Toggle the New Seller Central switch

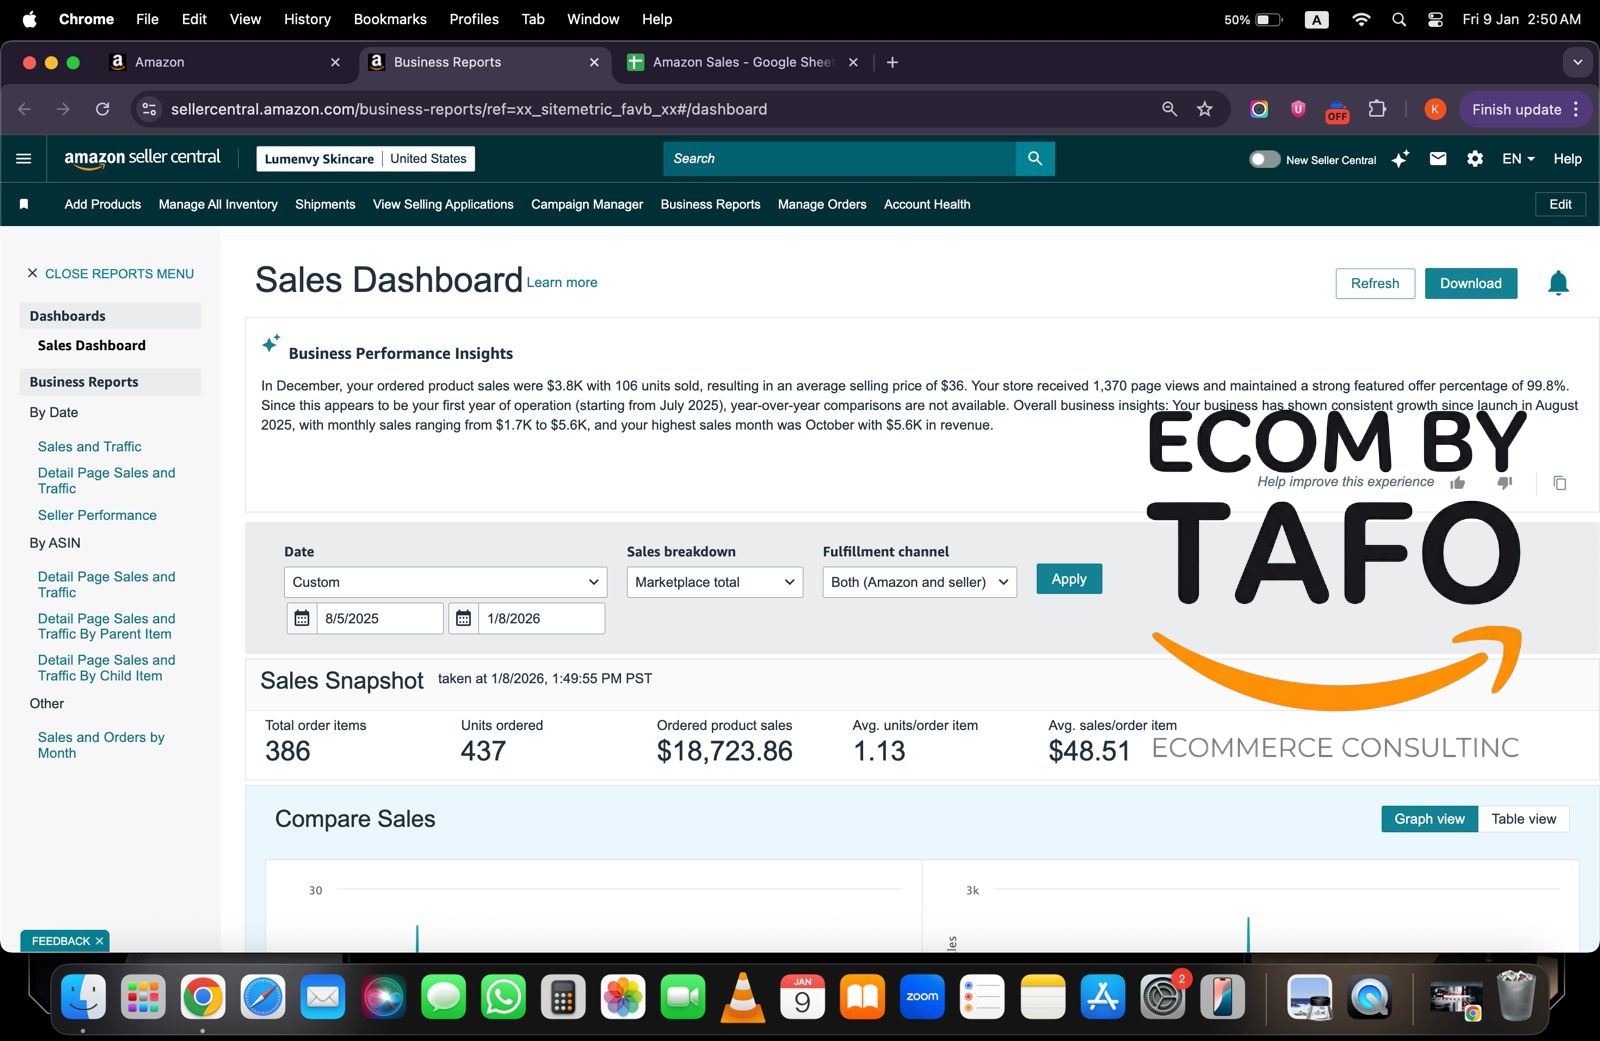[1264, 159]
